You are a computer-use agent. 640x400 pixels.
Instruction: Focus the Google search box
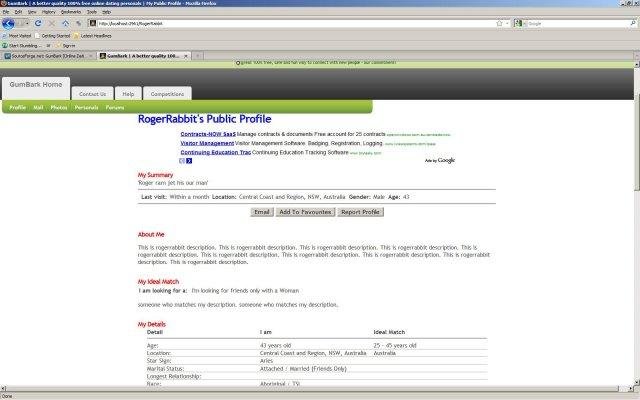pos(578,23)
